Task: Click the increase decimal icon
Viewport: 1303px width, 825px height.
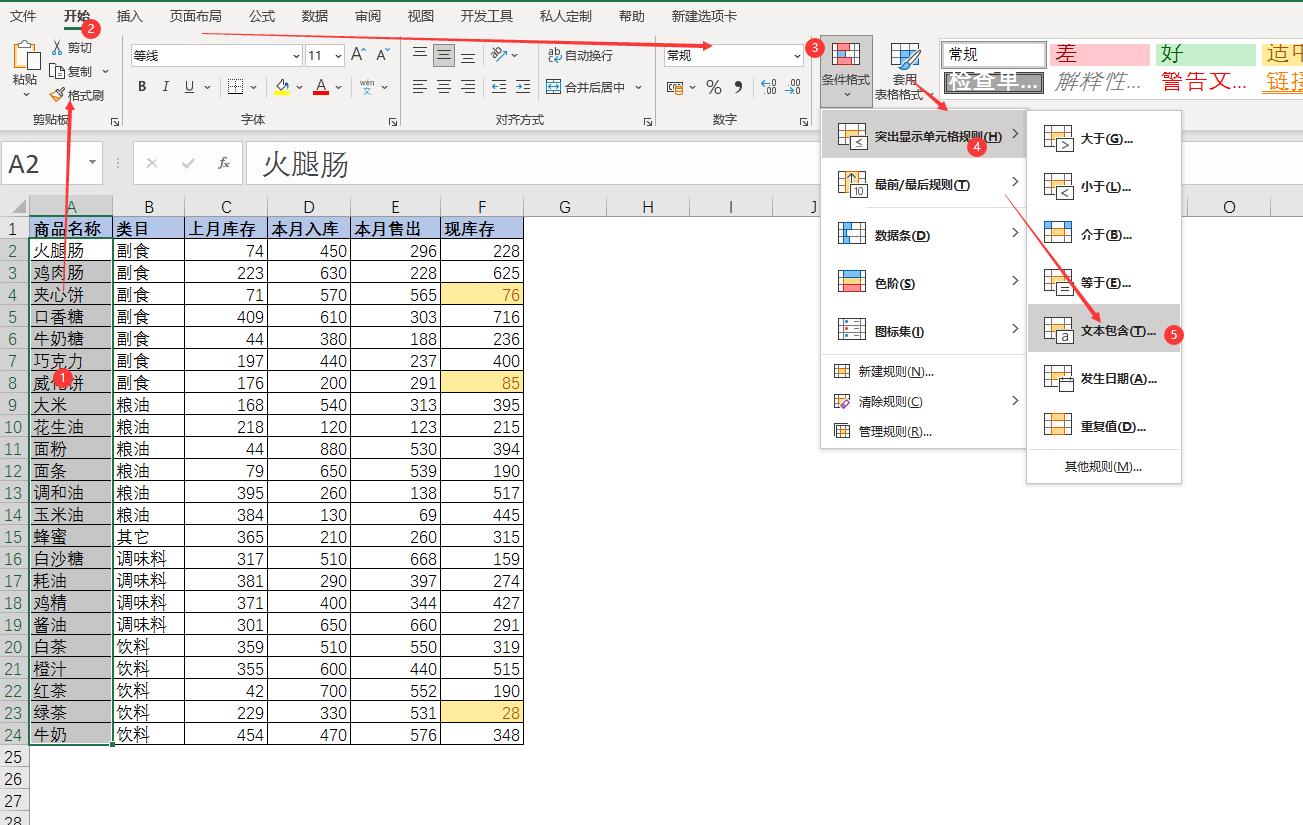Action: pyautogui.click(x=768, y=87)
